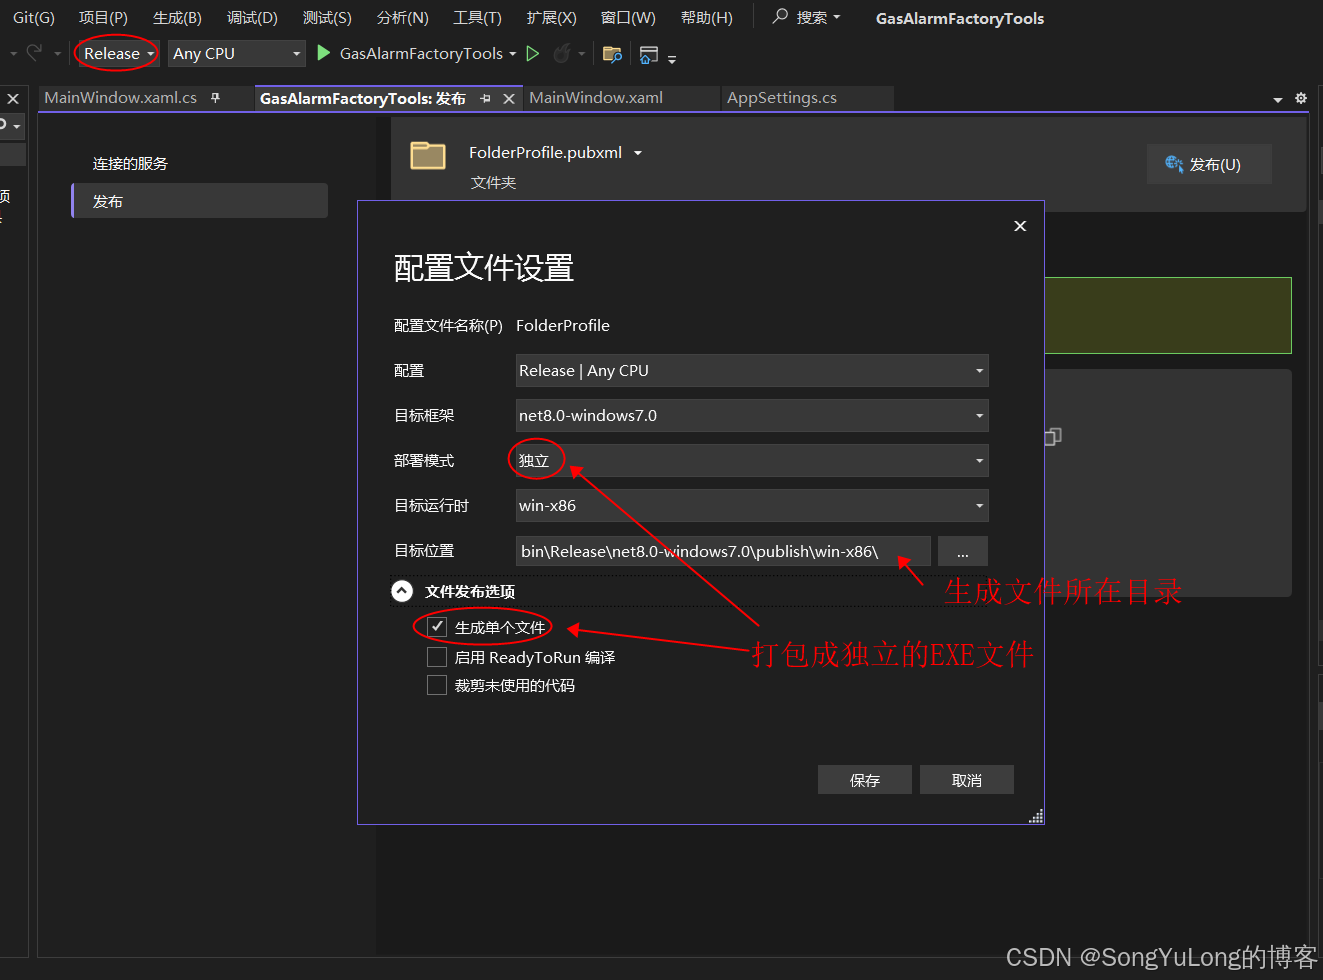Select the Start Without Debugging outline arrow icon
The image size is (1323, 980).
click(532, 53)
